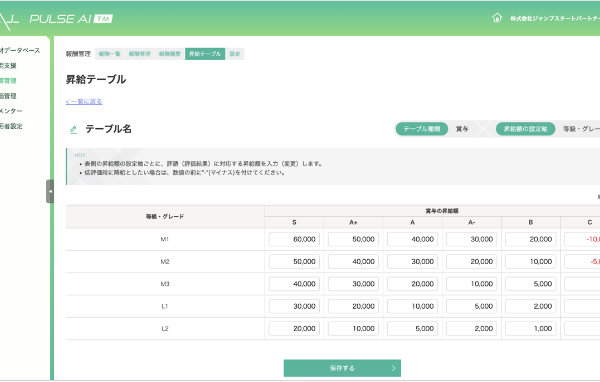Image resolution: width=600 pixels, height=382 pixels.
Task: Edit M2 row A+ value 40,000
Action: pyautogui.click(x=353, y=261)
